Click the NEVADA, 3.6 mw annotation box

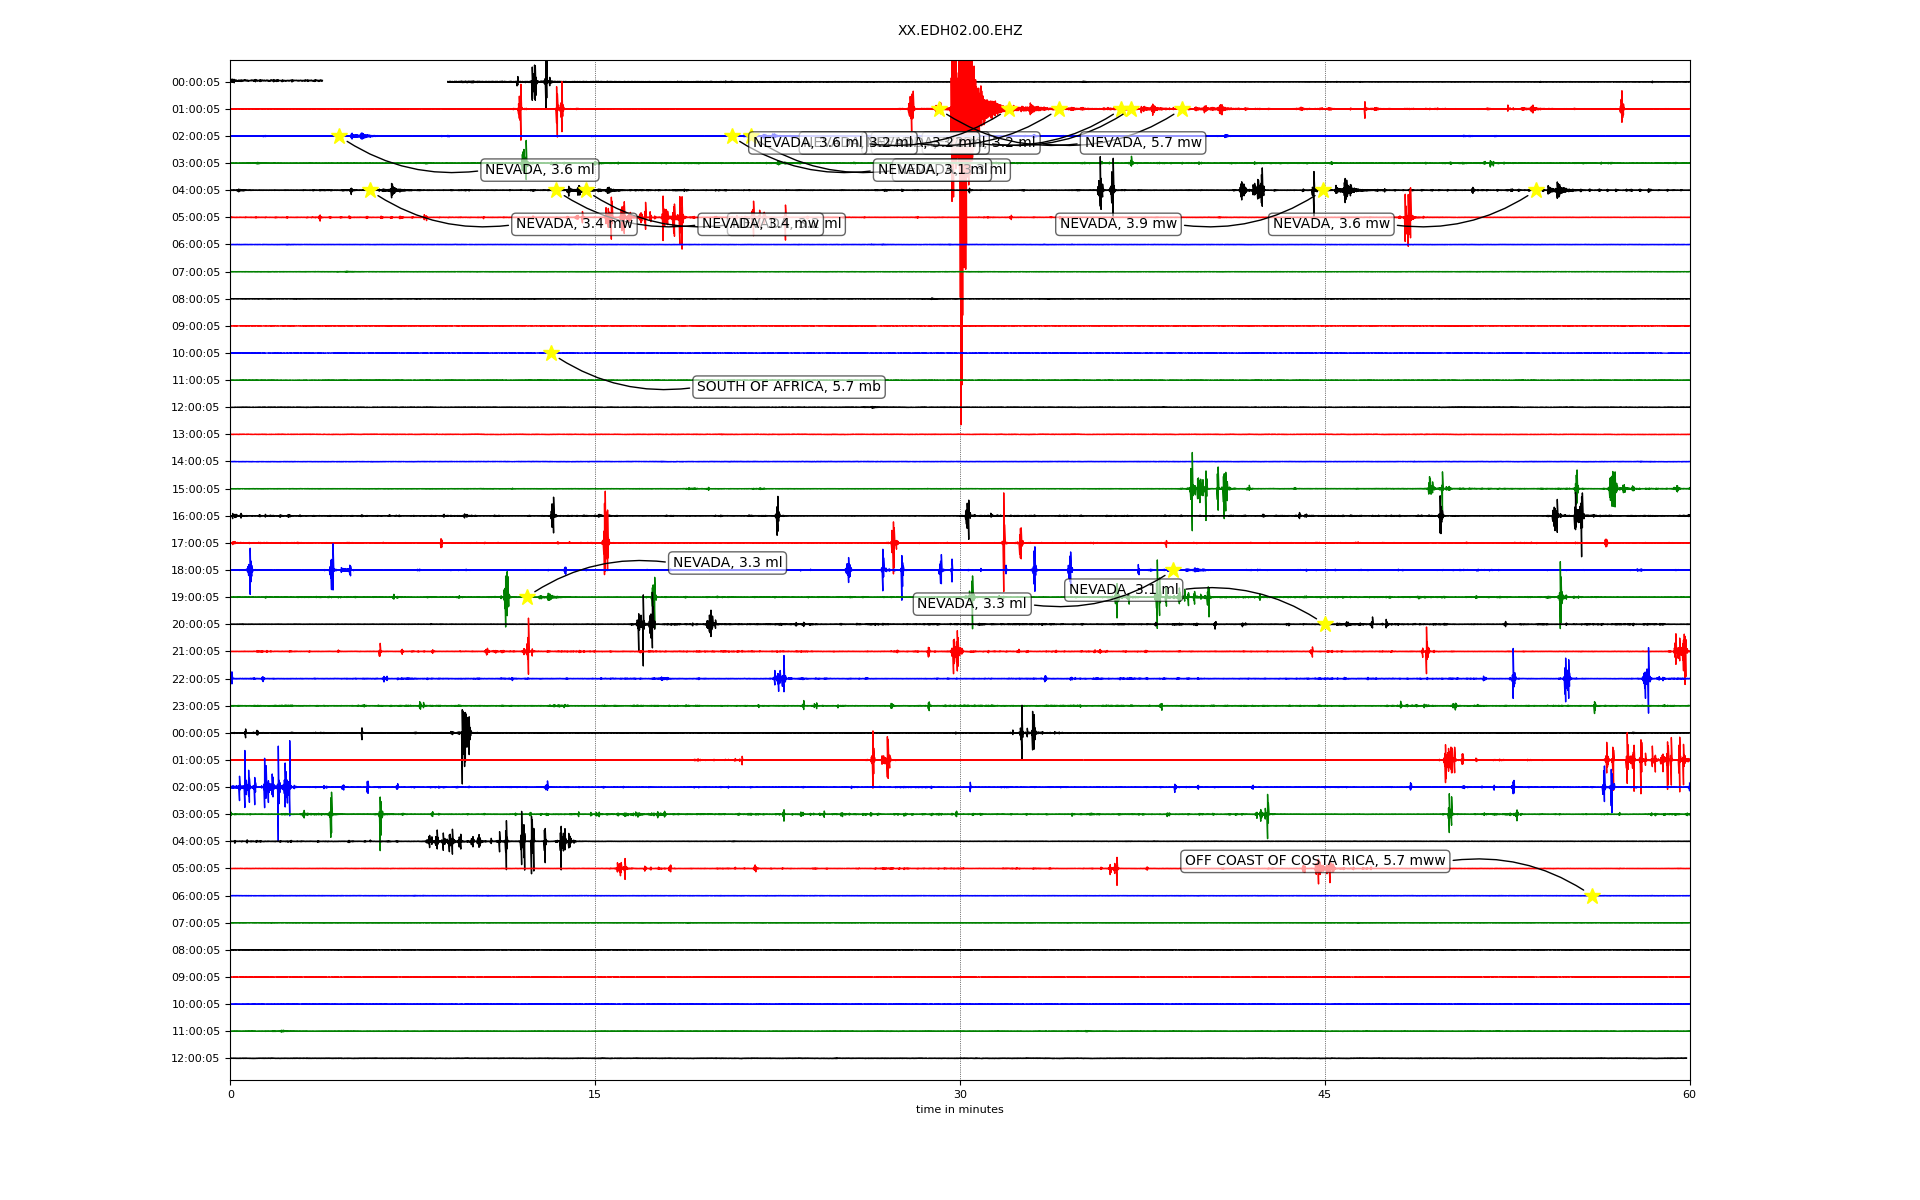tap(1331, 224)
